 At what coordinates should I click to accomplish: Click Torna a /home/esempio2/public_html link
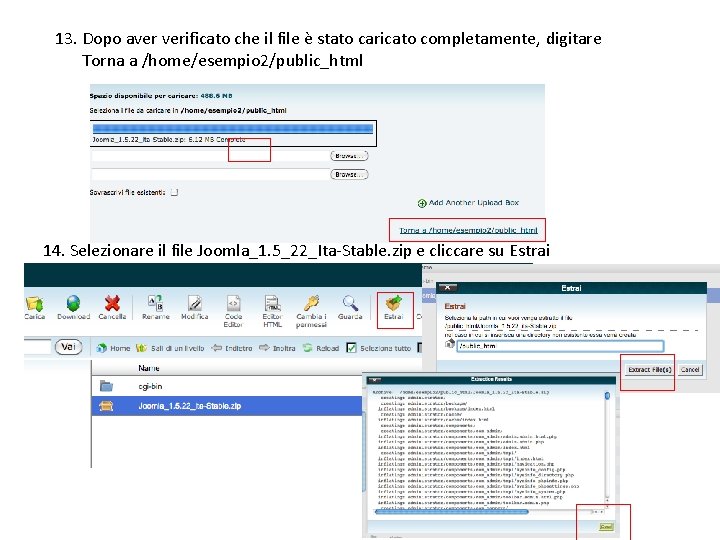[x=468, y=230]
